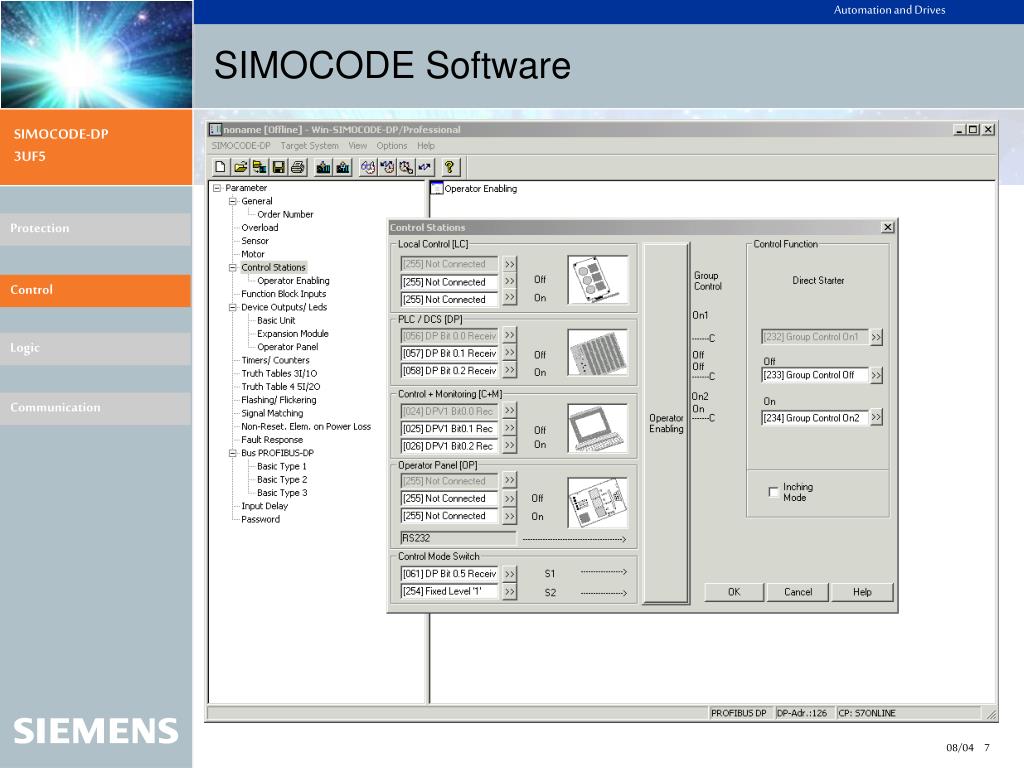Open selector next to [058] DP Bit 0.2 Receiv
The height and width of the screenshot is (768, 1024).
510,370
